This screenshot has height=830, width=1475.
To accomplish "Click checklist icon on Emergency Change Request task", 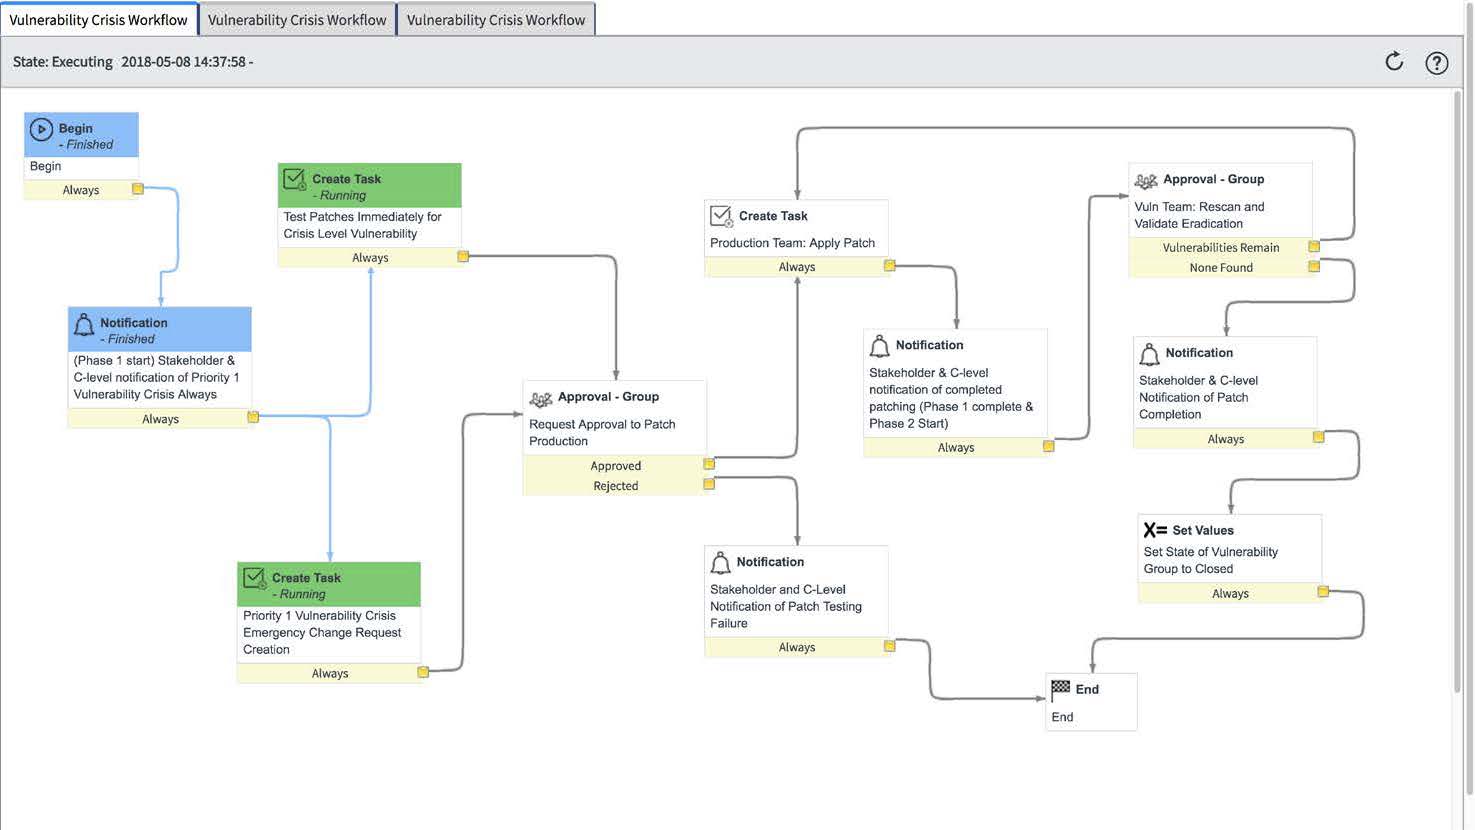I will pos(255,579).
